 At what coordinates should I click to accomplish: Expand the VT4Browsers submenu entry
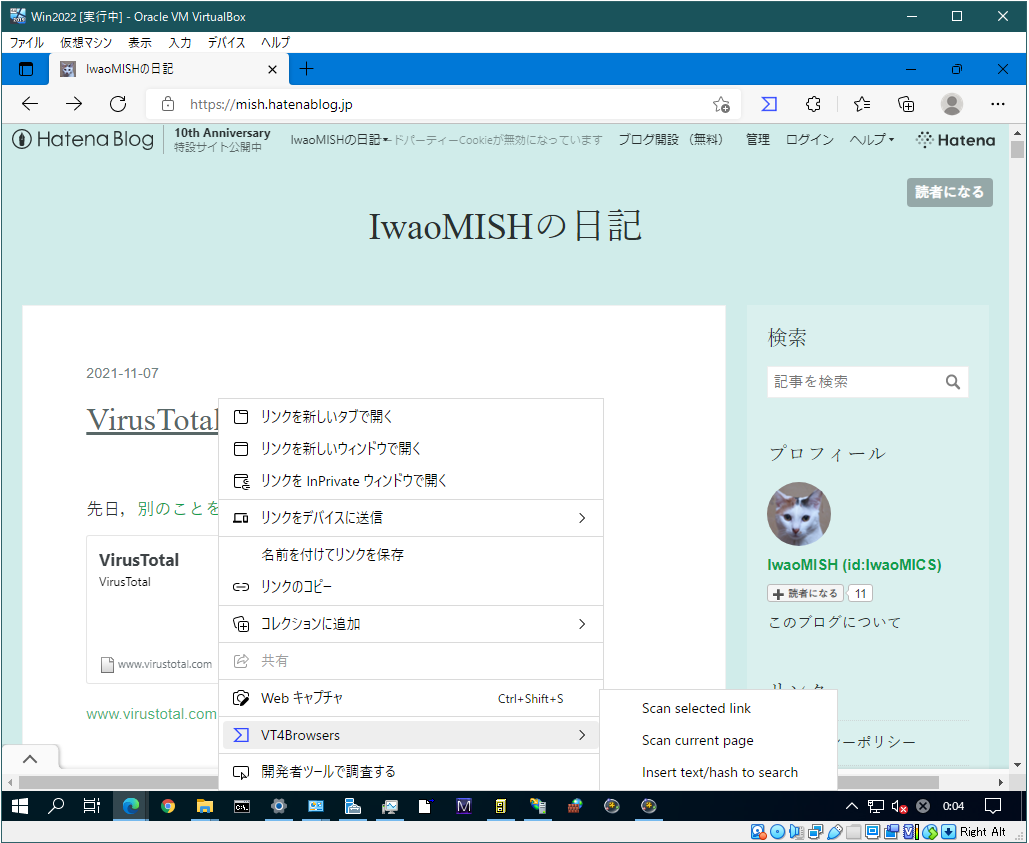411,735
